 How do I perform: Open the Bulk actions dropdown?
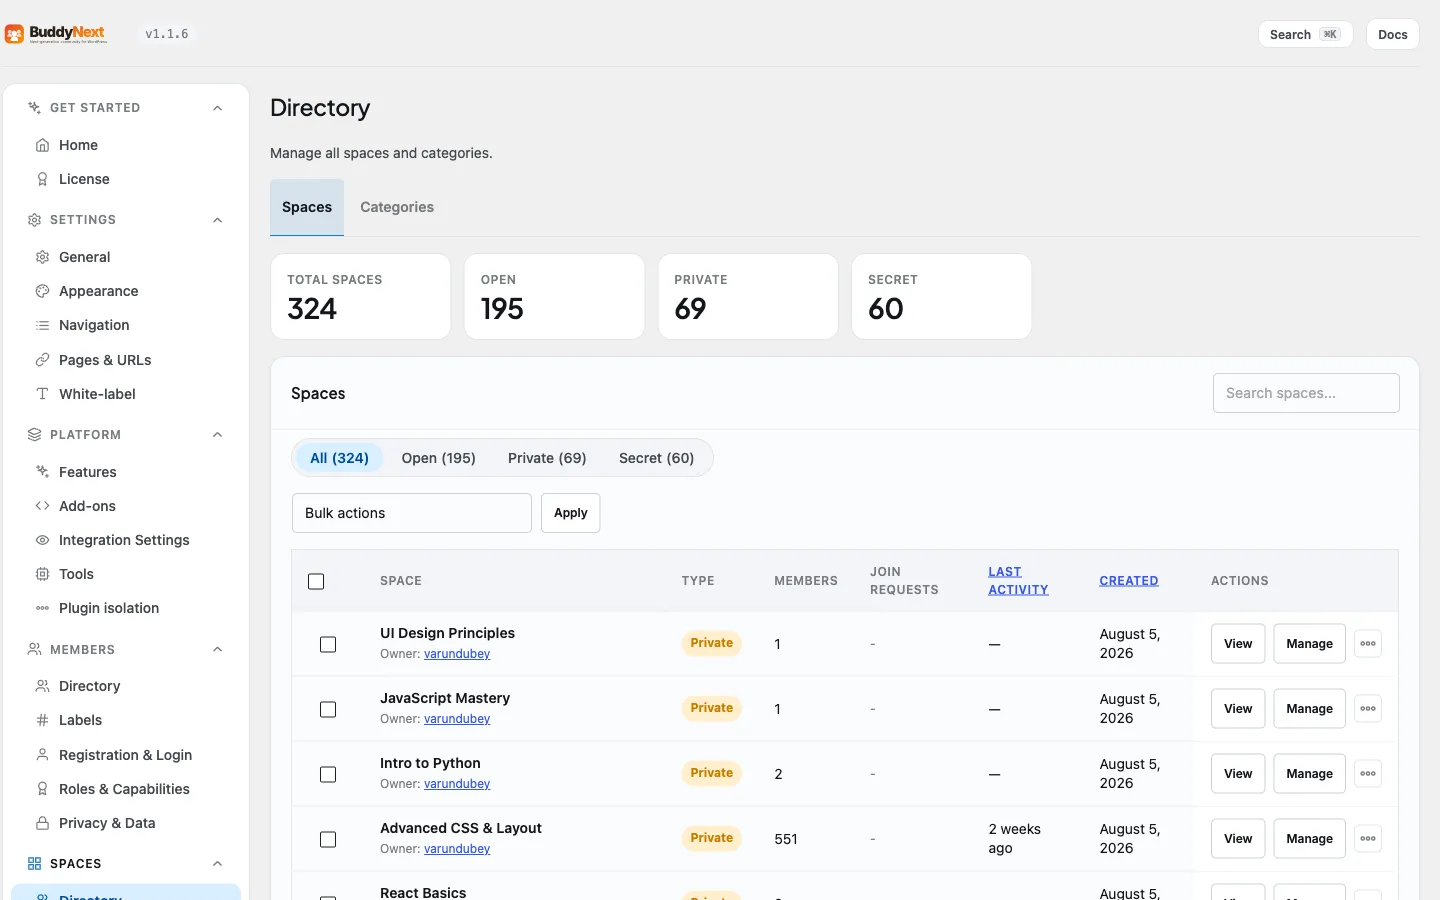coord(412,513)
